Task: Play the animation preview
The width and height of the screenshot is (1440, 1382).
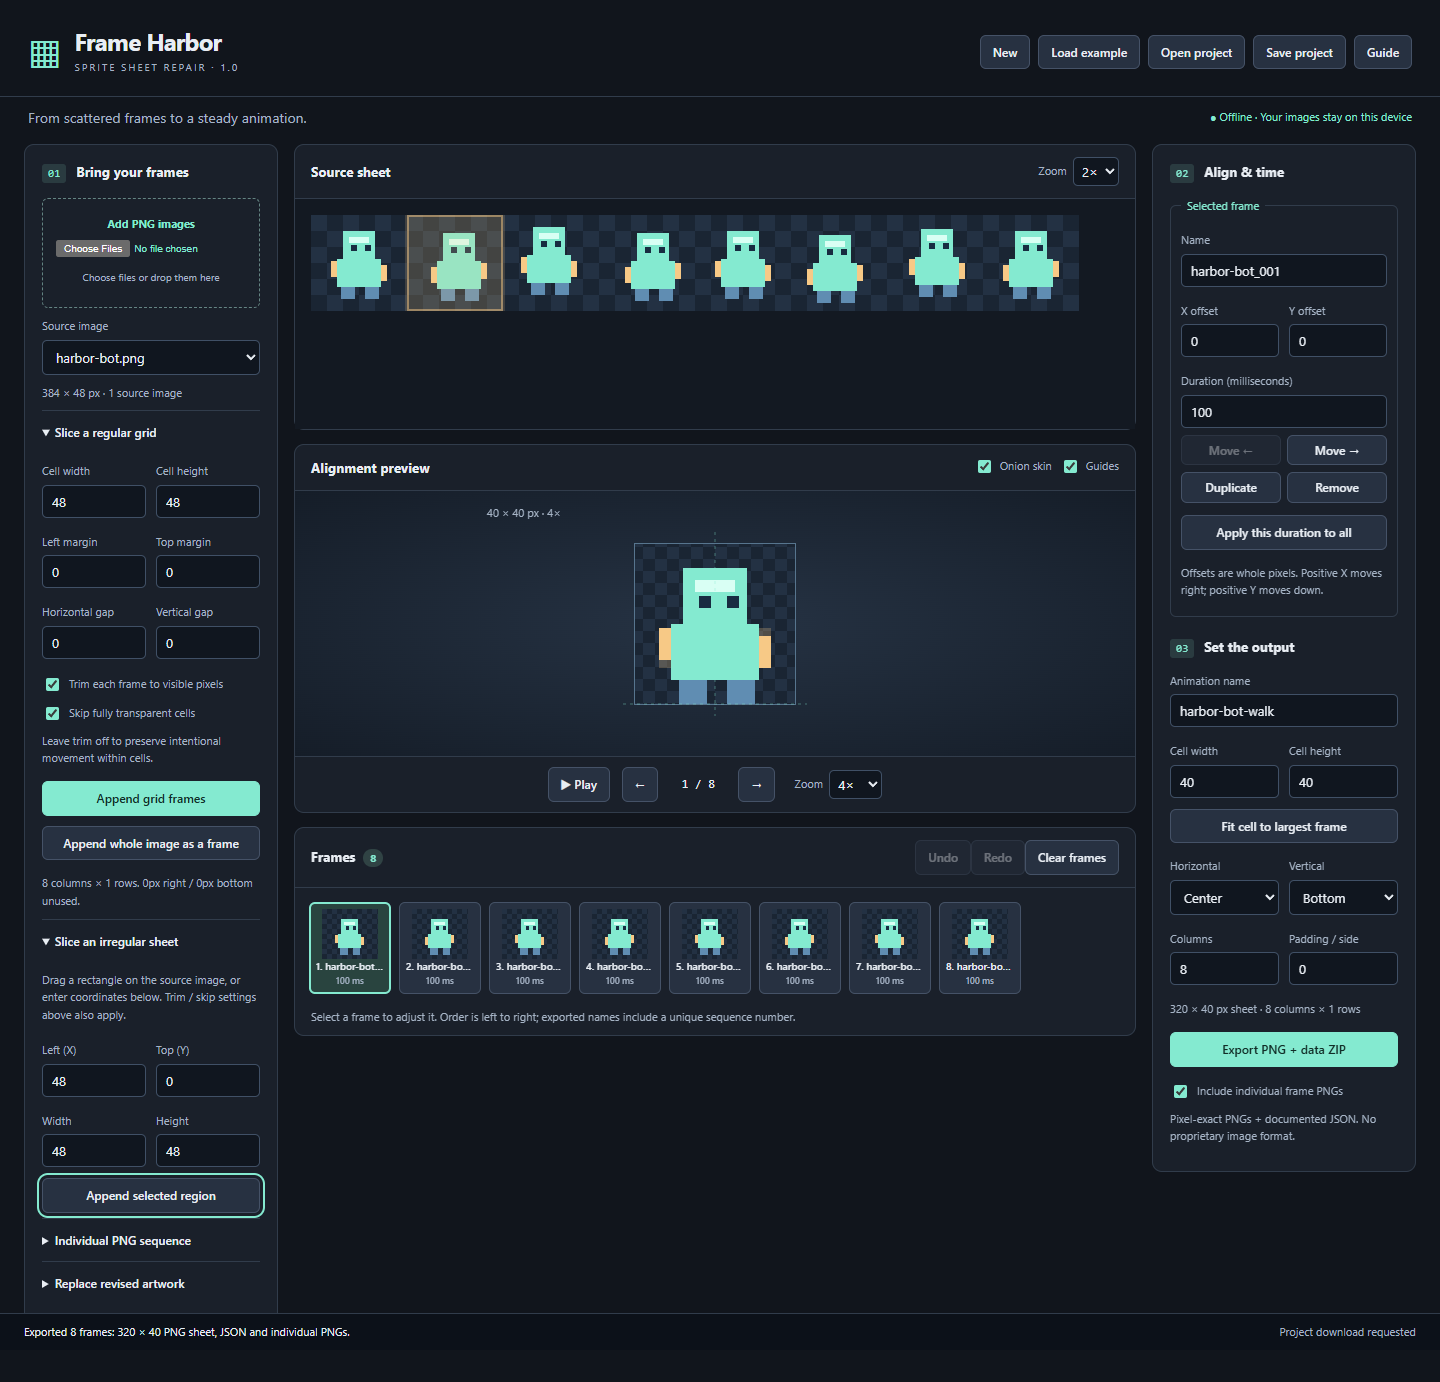Action: click(x=579, y=785)
